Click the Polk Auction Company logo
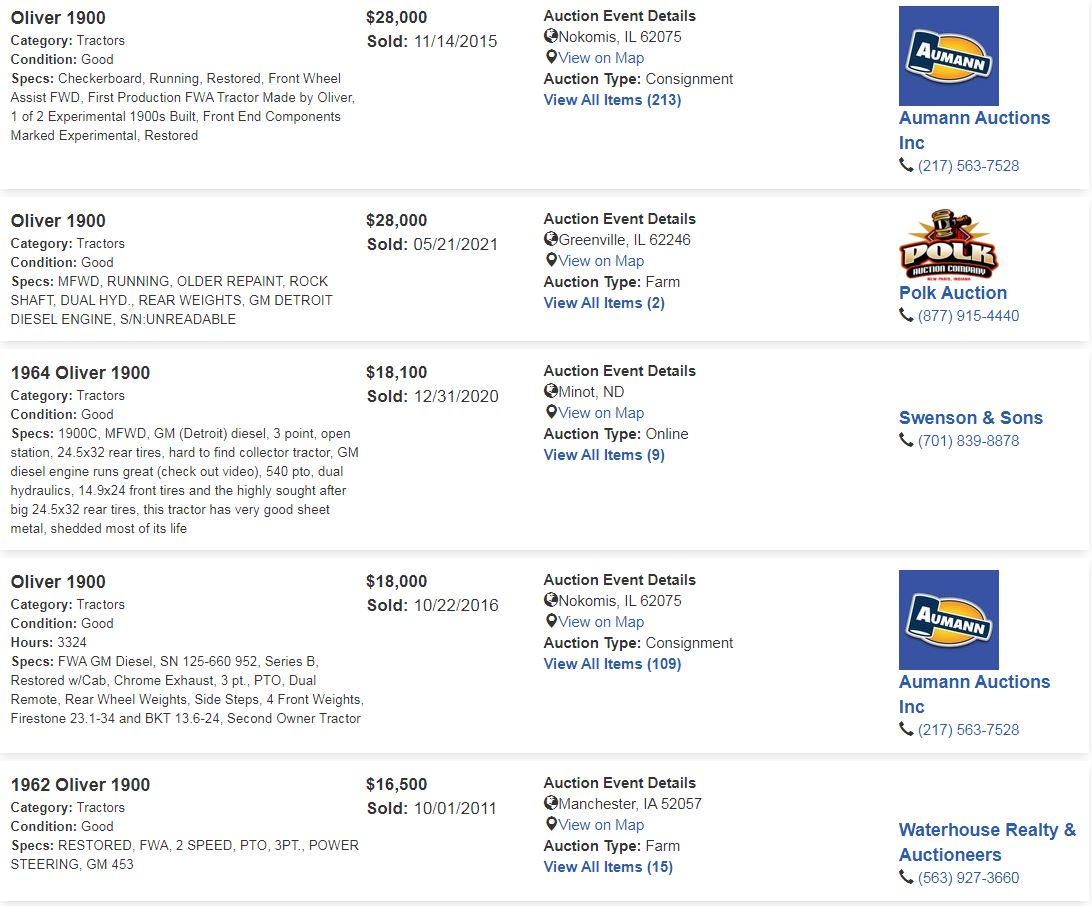 (949, 245)
